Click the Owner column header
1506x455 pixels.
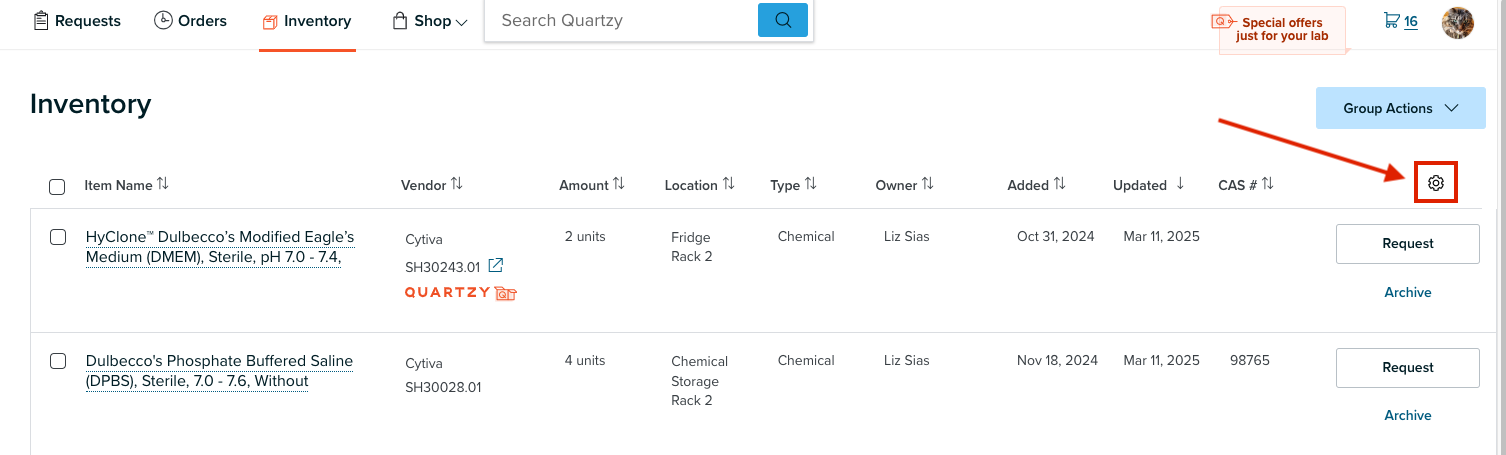[896, 185]
